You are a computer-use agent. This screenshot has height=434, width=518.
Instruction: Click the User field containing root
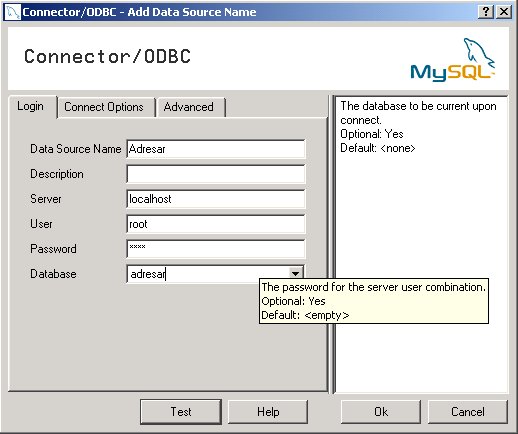pos(216,224)
